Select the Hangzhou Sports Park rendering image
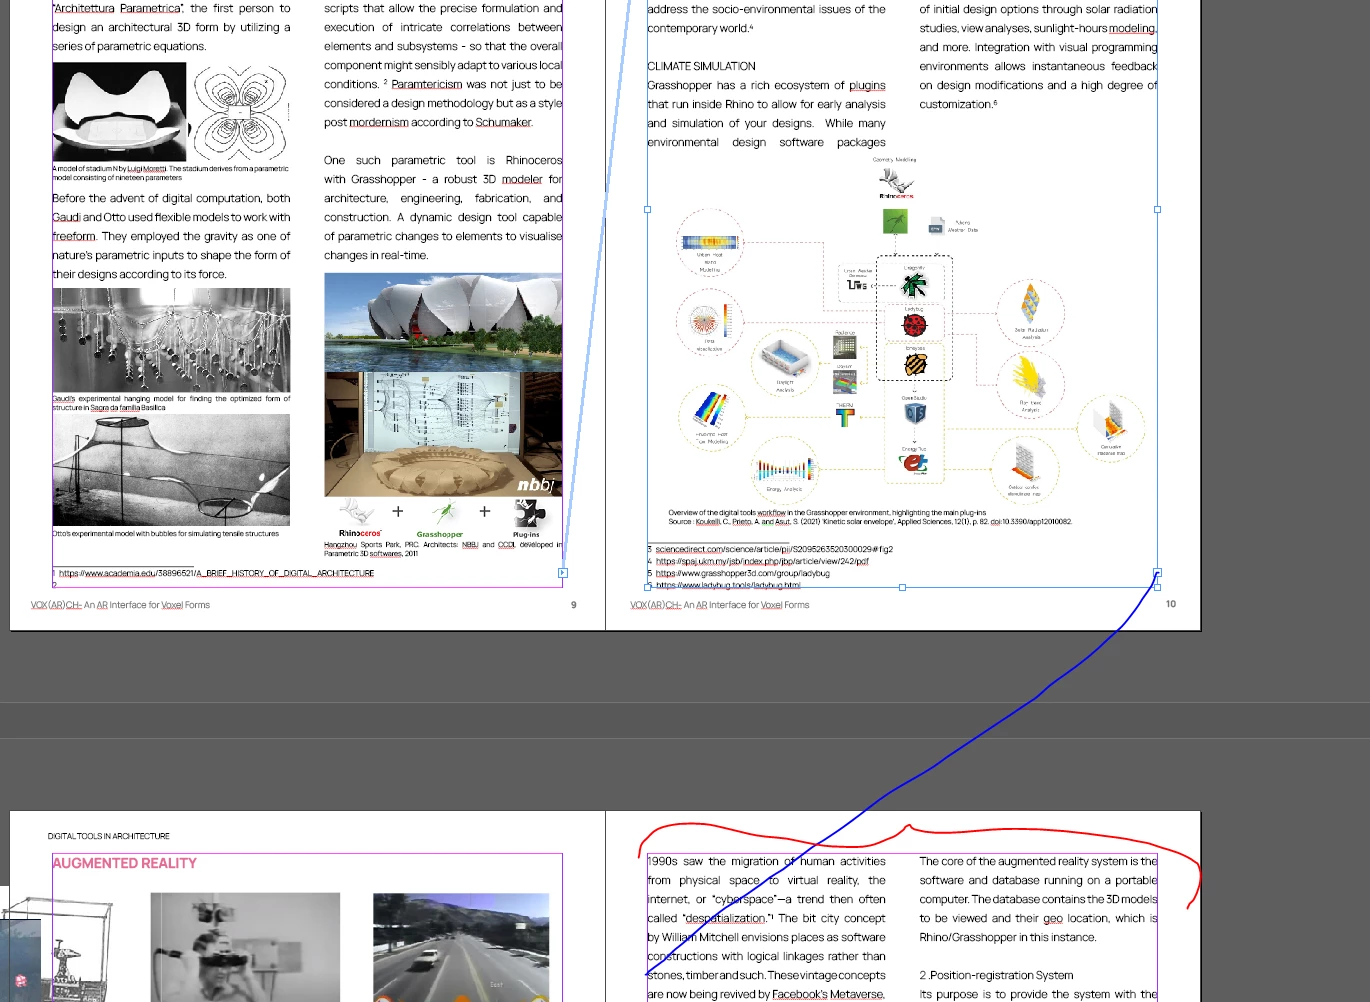 click(443, 322)
